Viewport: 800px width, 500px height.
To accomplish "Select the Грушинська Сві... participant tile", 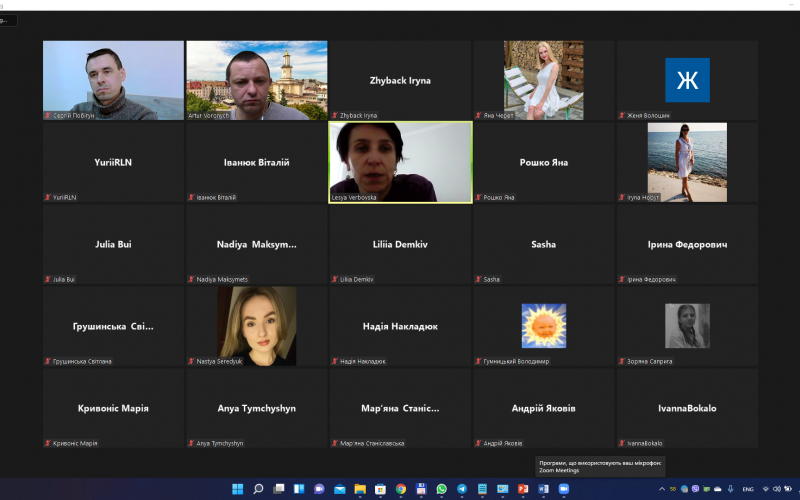I will coord(113,326).
